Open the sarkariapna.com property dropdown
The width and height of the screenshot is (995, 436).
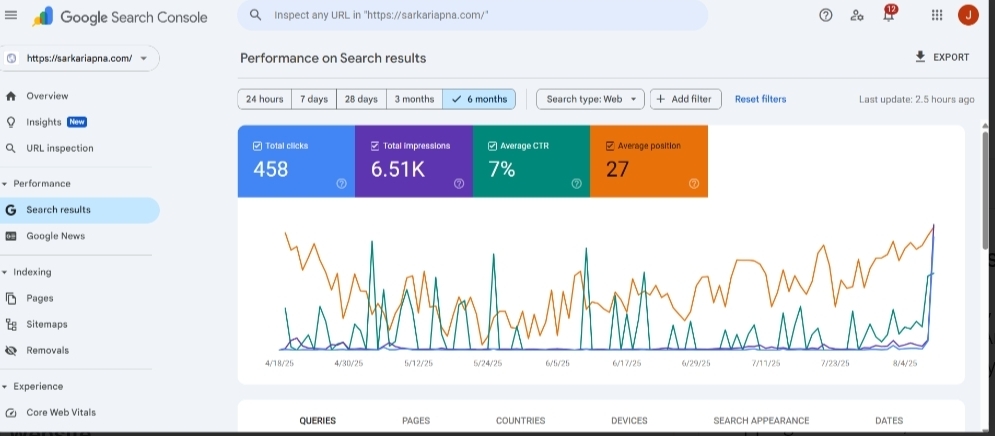coord(81,58)
